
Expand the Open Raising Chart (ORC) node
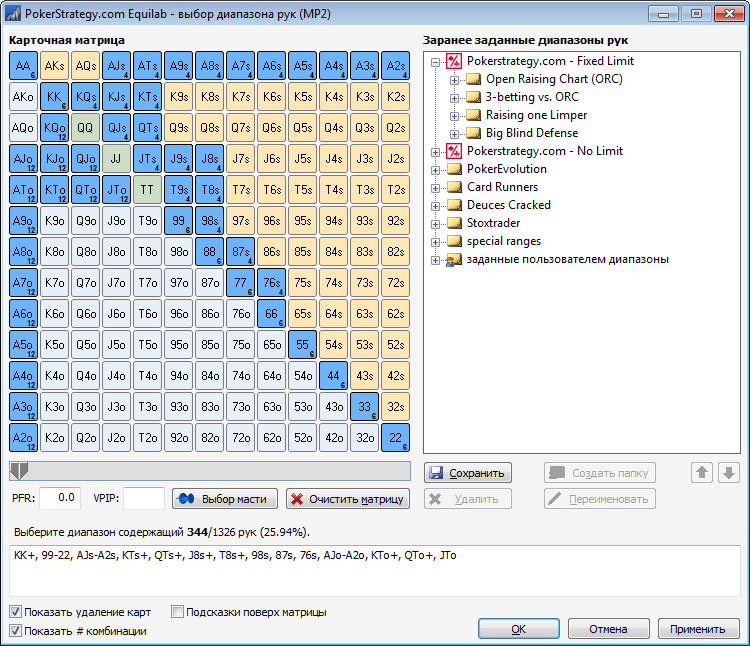tap(454, 80)
